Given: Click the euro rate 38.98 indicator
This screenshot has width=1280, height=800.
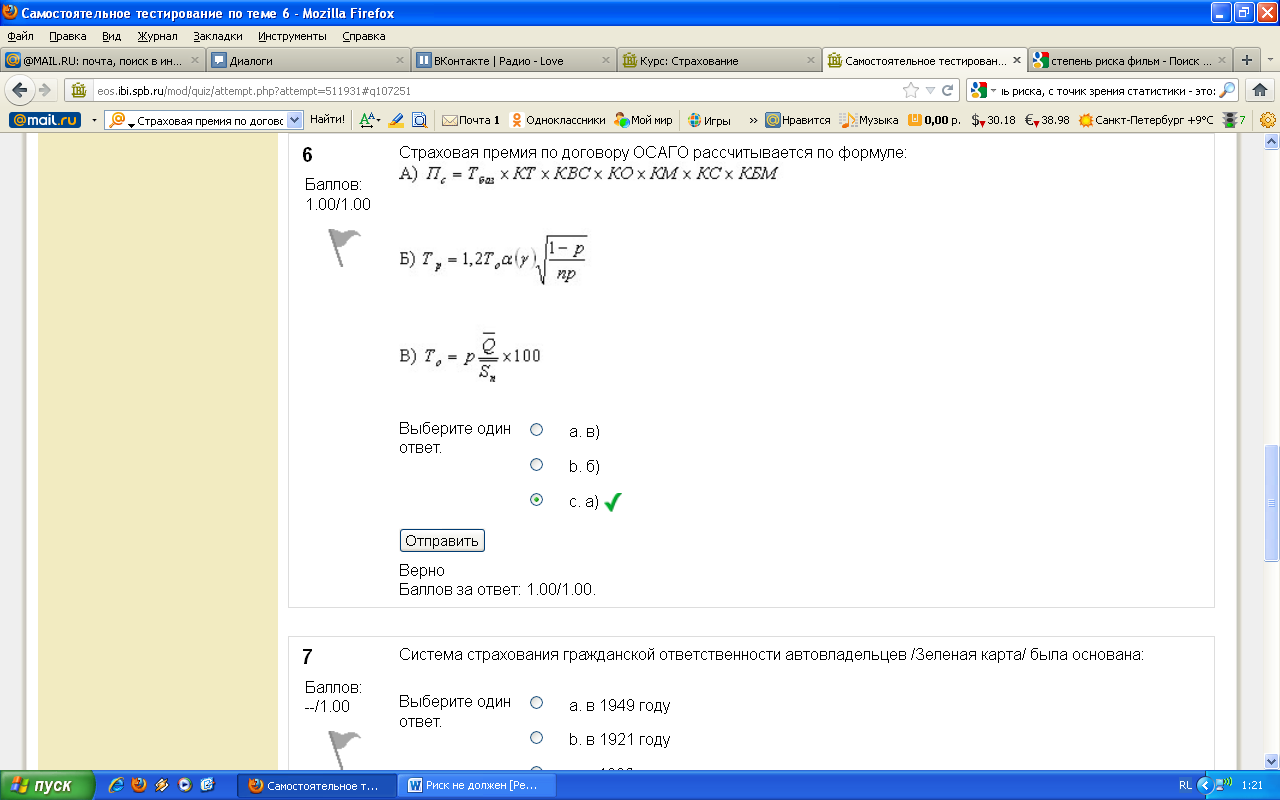Looking at the screenshot, I should [x=1047, y=120].
